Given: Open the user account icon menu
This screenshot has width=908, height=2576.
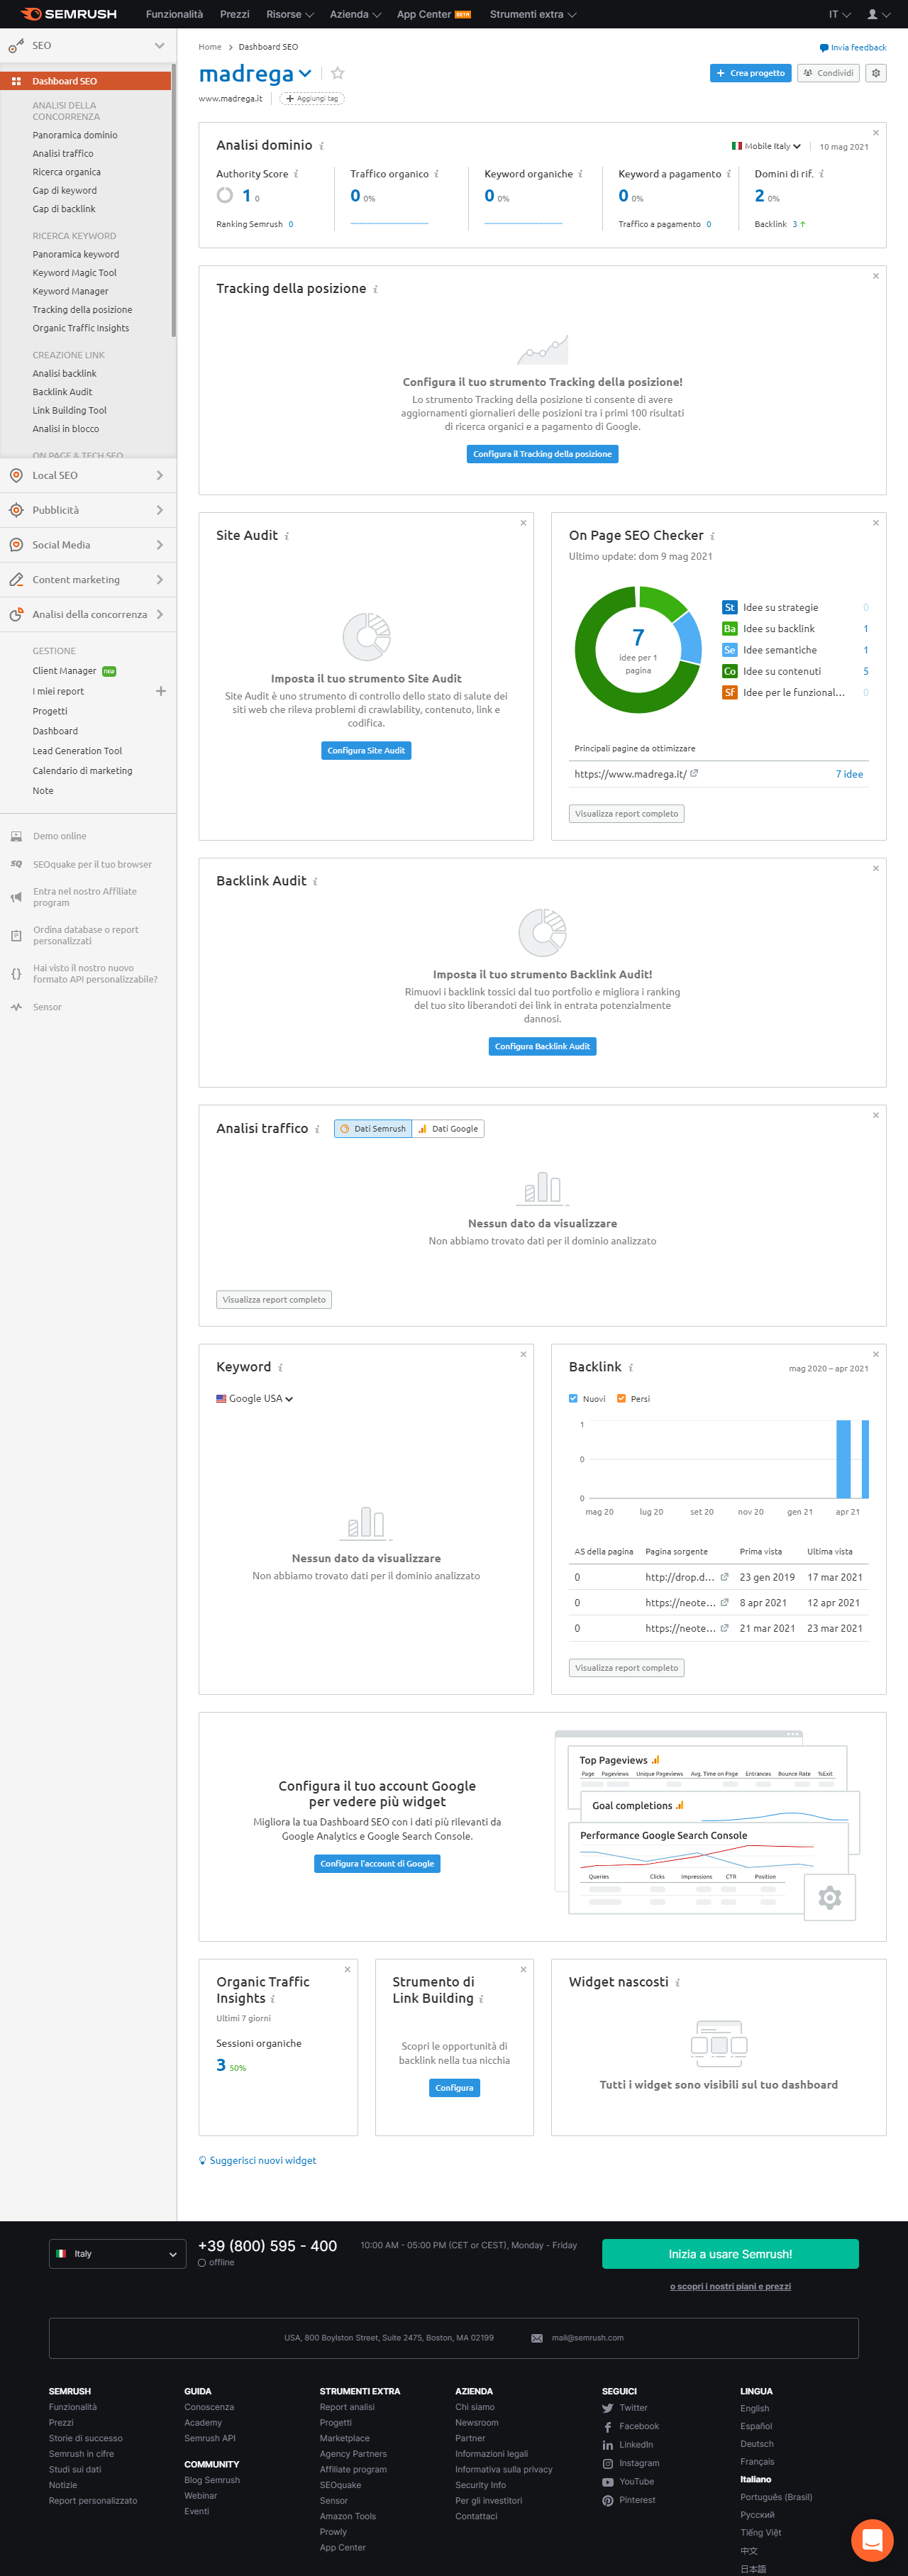Looking at the screenshot, I should tap(878, 14).
